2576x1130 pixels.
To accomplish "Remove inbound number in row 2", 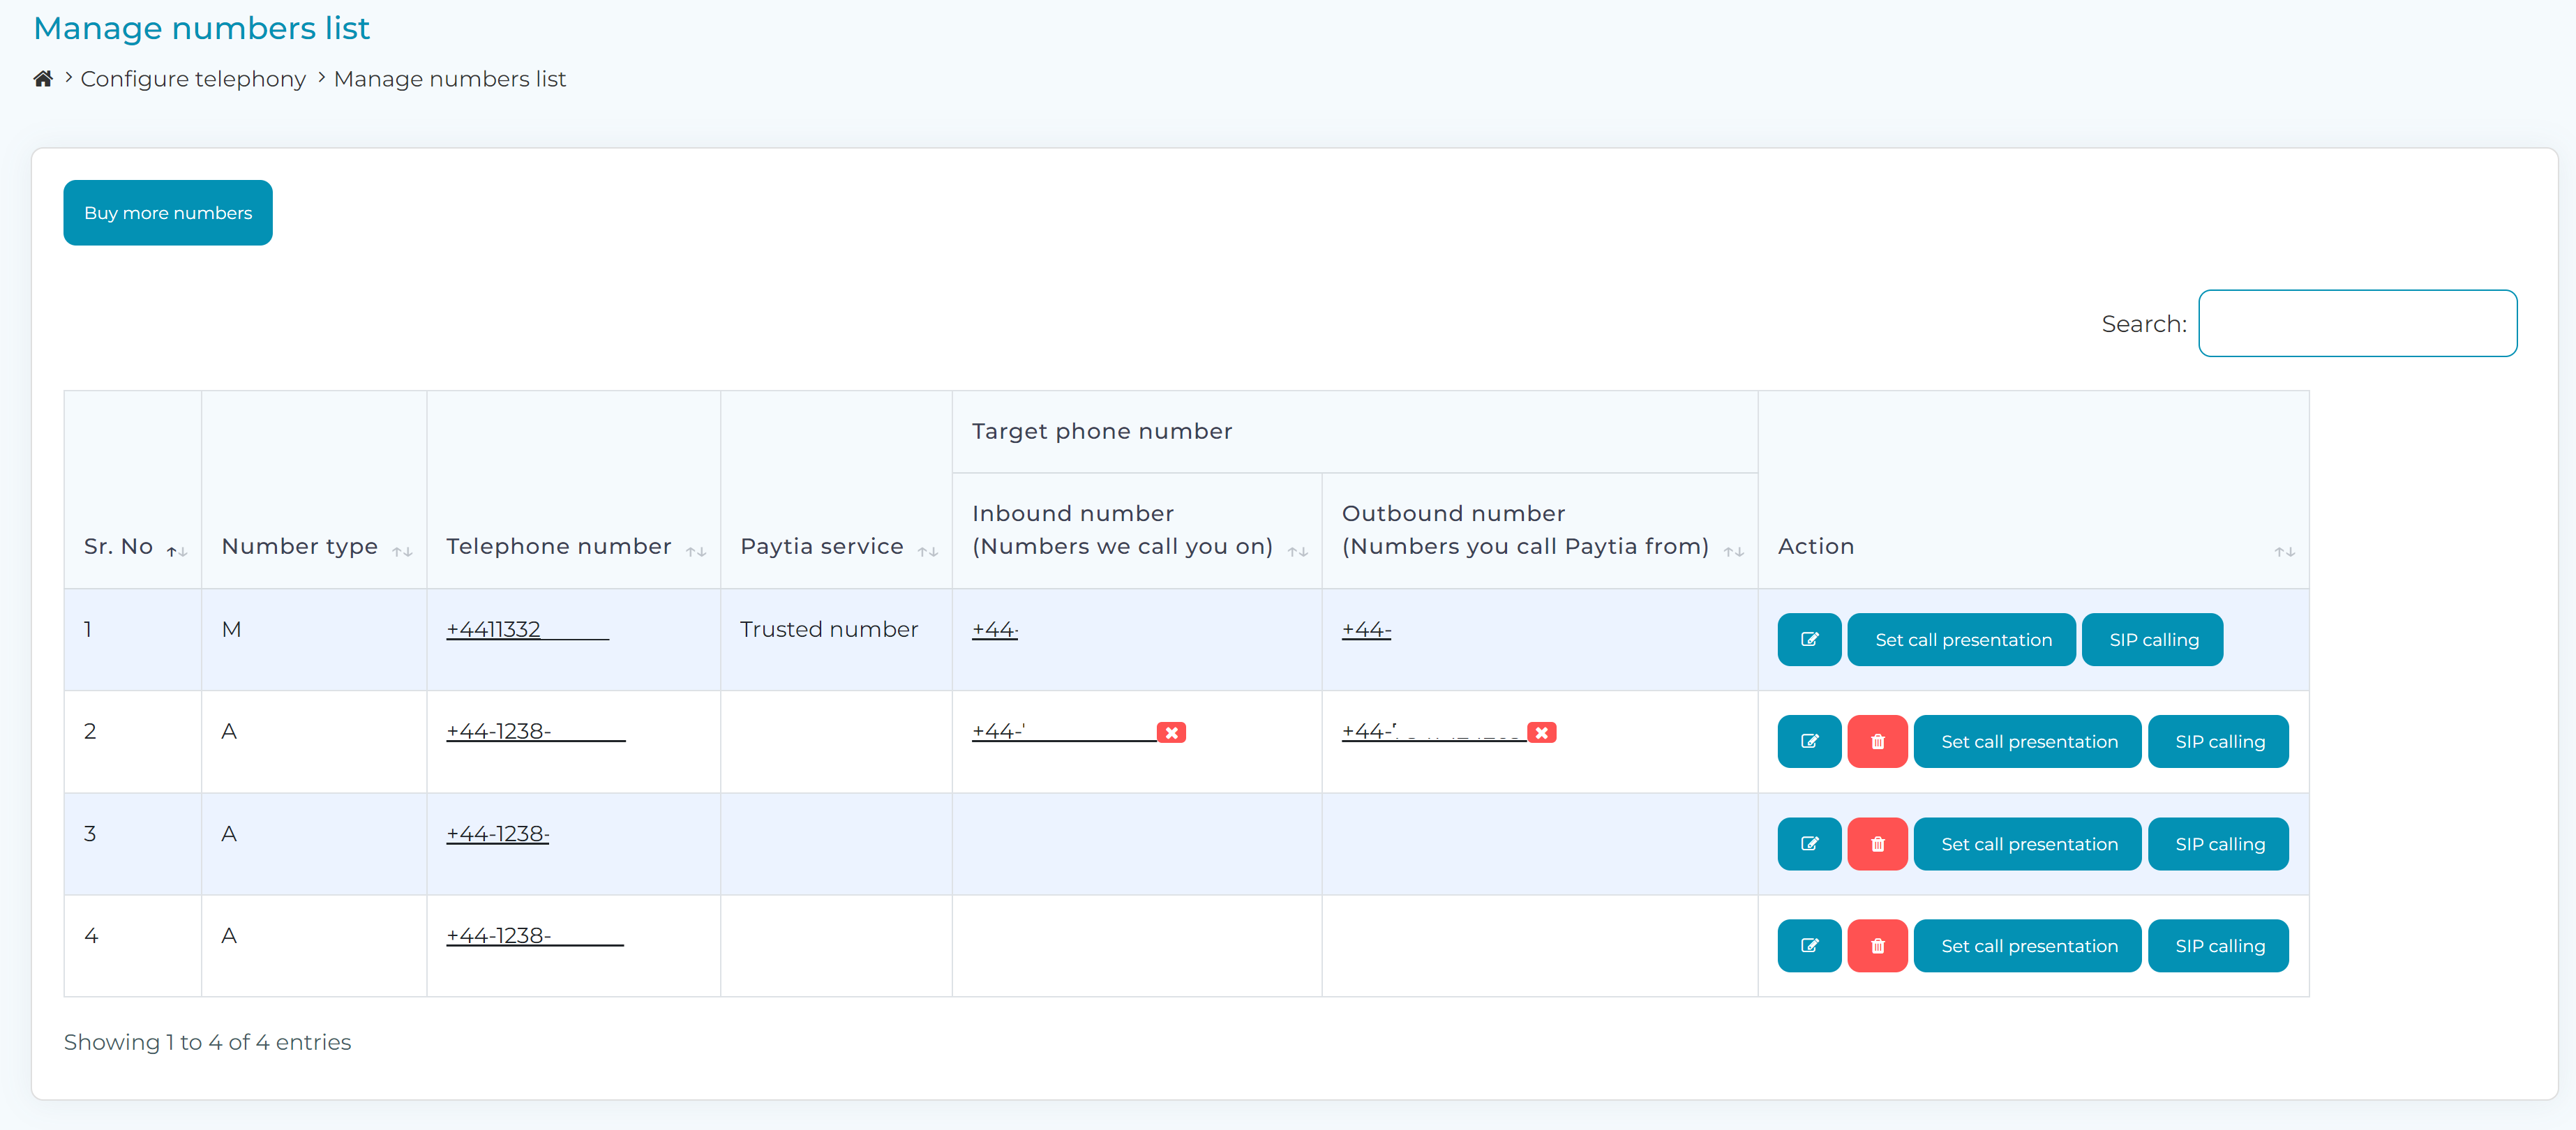I will pos(1171,733).
